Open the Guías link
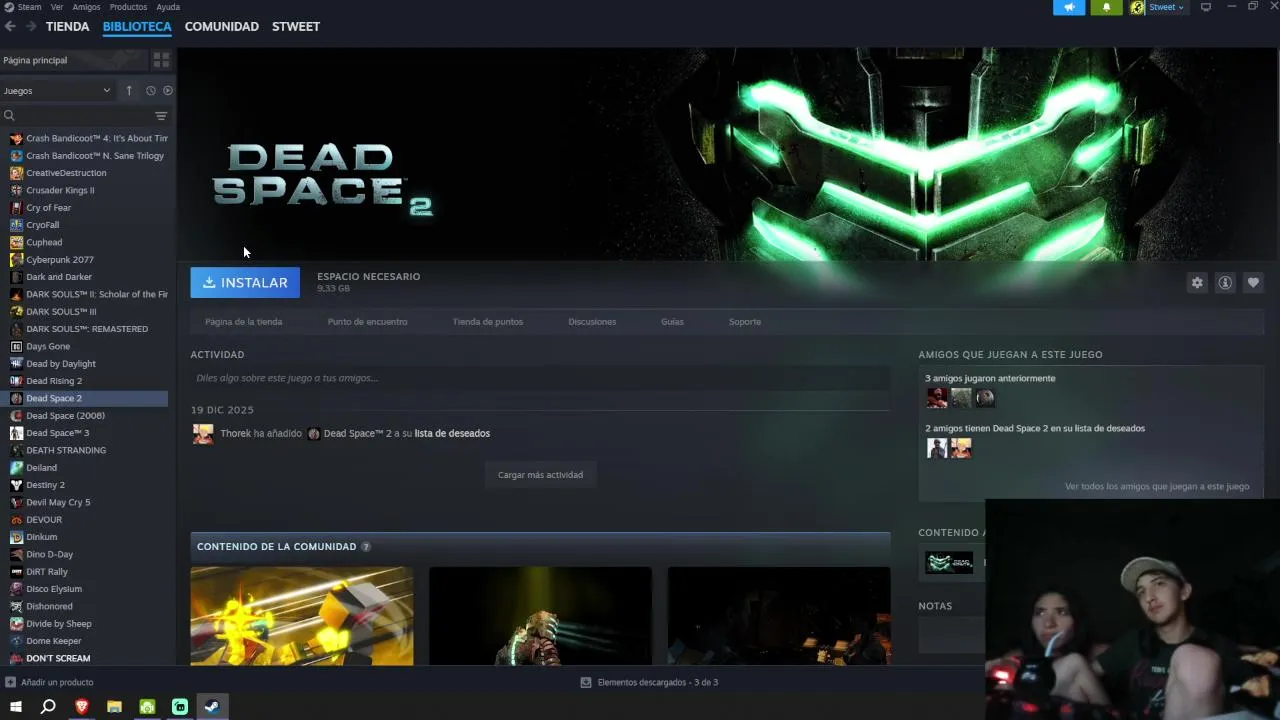The image size is (1280, 720). point(672,322)
